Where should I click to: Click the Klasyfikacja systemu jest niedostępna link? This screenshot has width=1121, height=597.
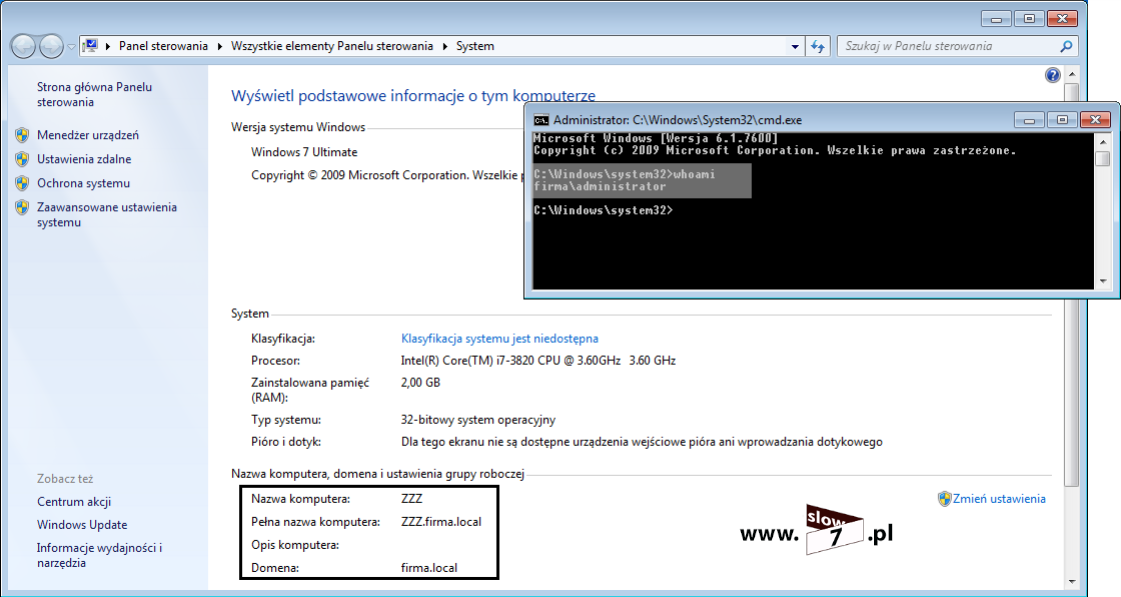(x=499, y=339)
